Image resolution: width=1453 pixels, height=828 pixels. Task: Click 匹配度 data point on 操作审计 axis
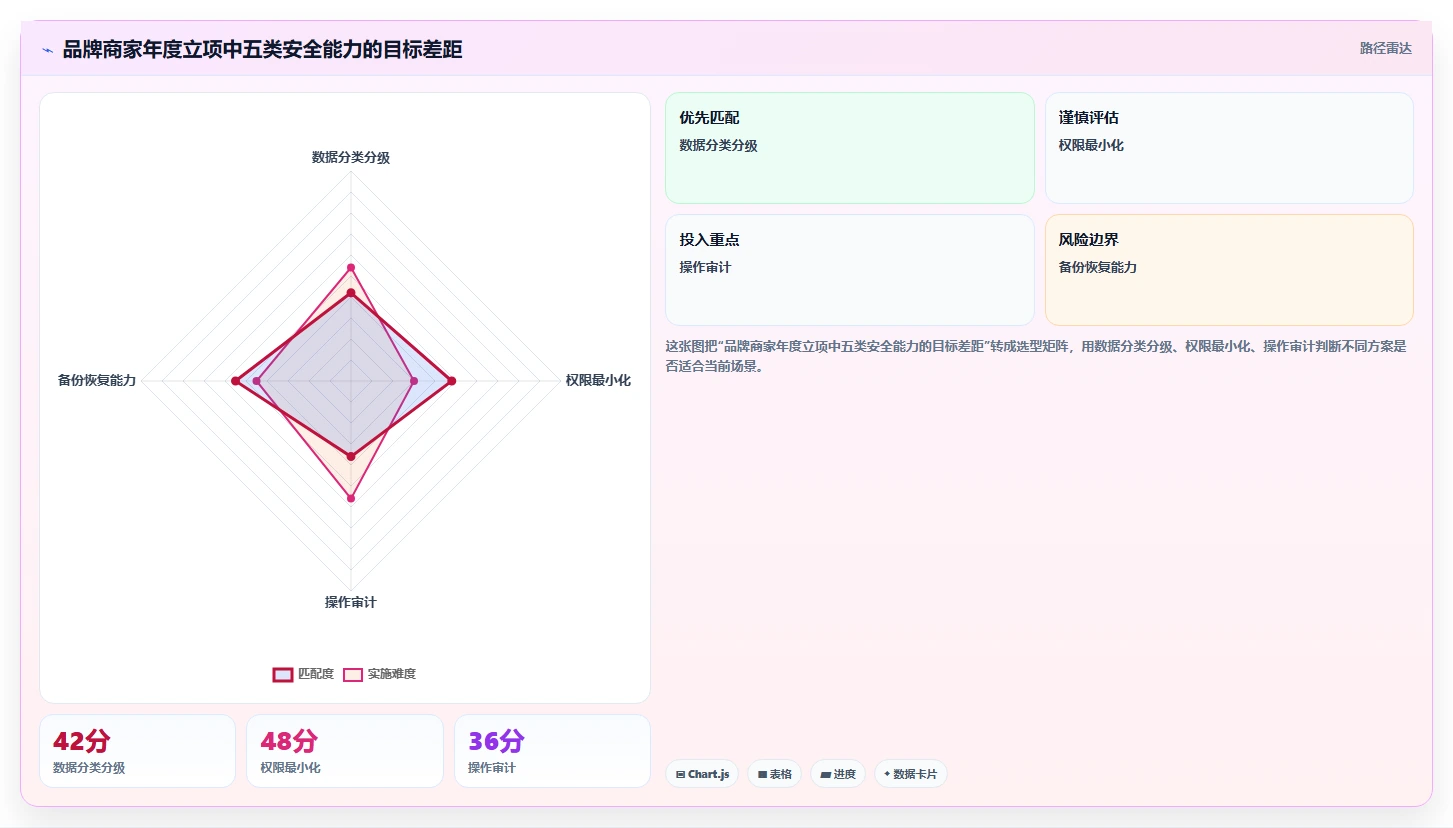point(351,456)
